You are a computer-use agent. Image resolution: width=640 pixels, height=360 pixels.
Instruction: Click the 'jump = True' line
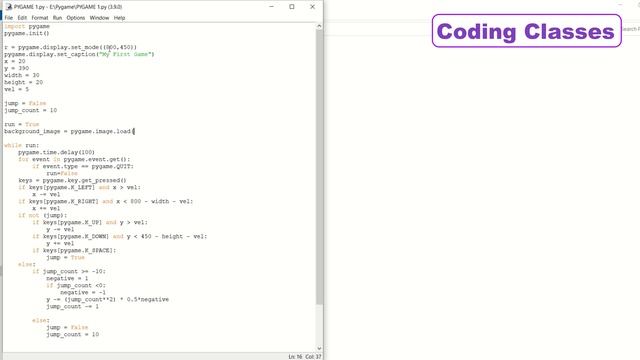[65, 257]
